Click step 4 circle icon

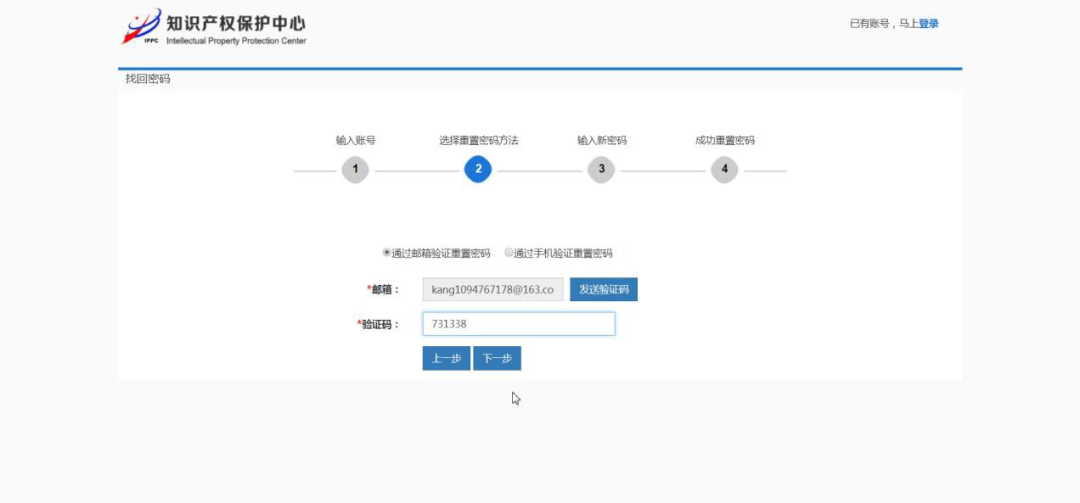pos(725,170)
